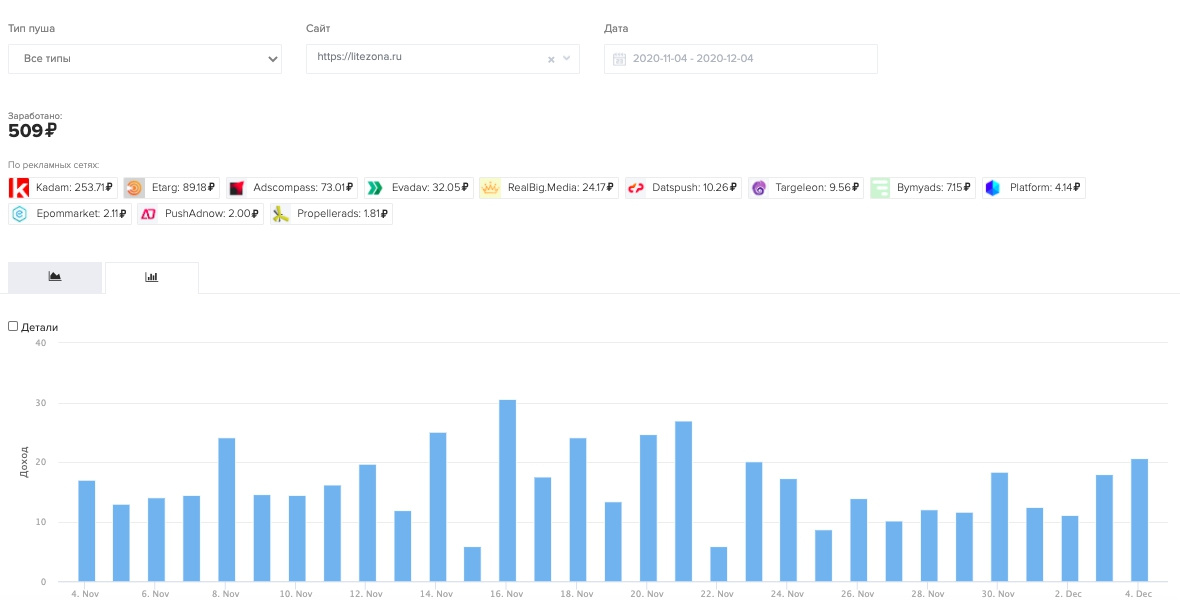Click the Etarg network logo icon

(x=135, y=187)
